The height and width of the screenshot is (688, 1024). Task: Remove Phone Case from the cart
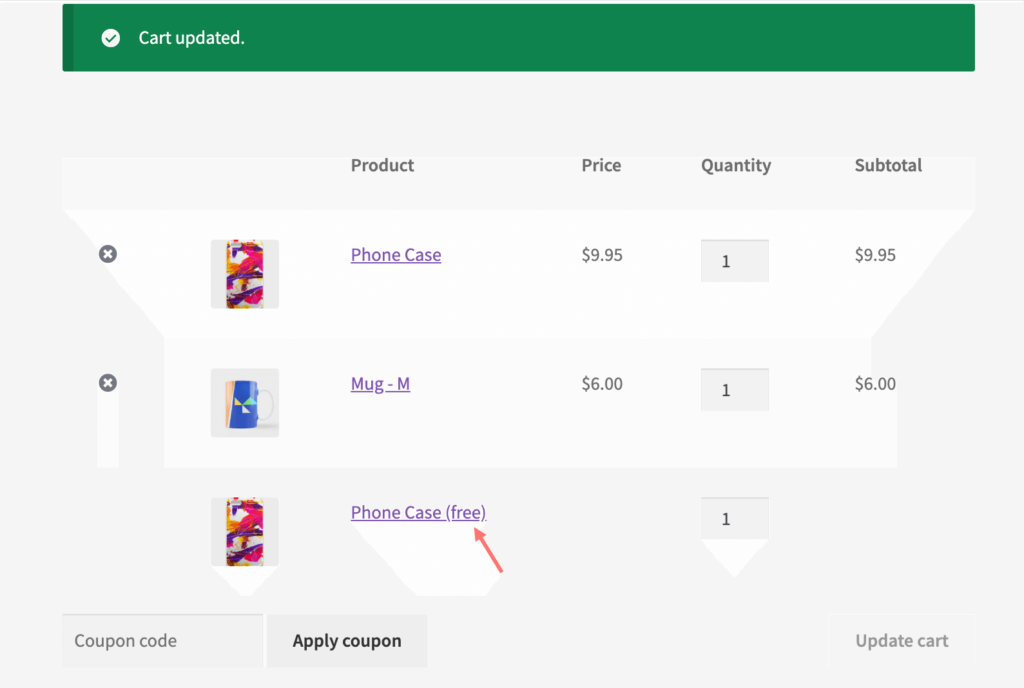coord(108,254)
